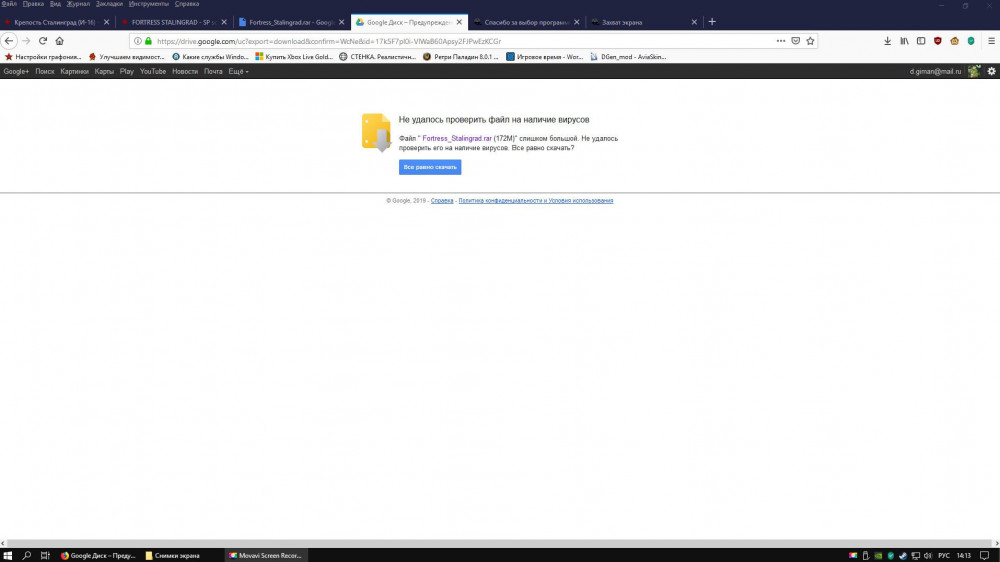Open the Инструменты menu
Viewport: 1000px width, 562px height.
pos(149,4)
